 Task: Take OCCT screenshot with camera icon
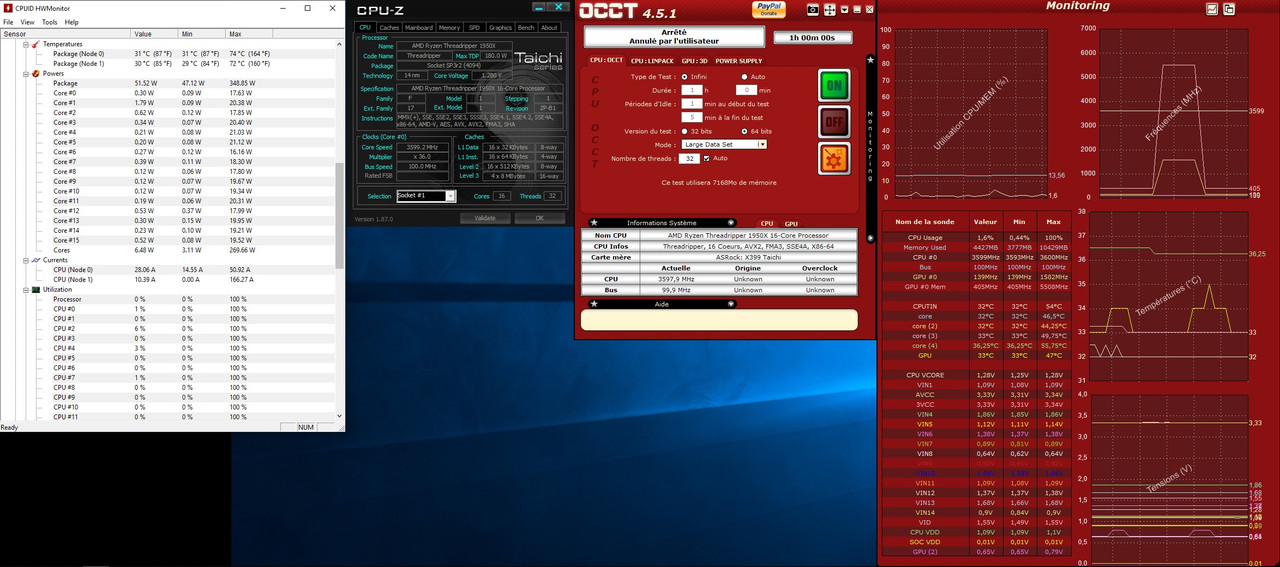(813, 10)
